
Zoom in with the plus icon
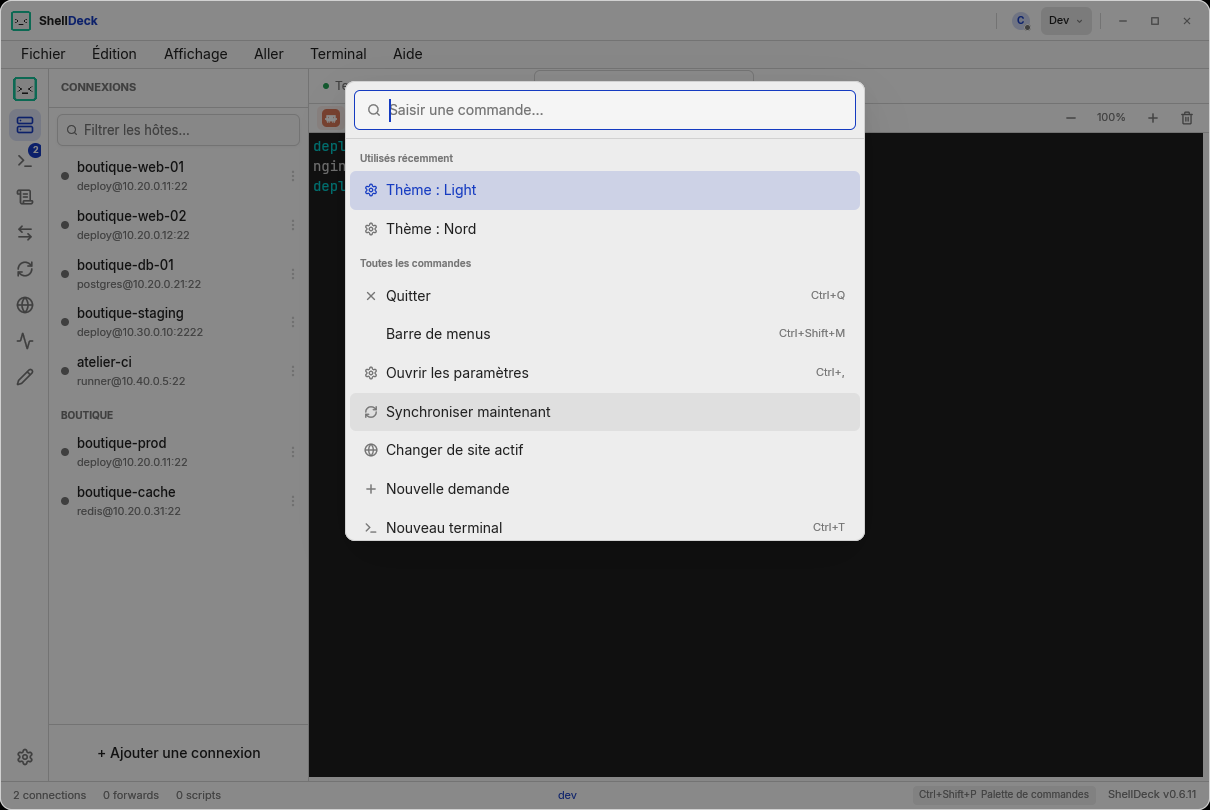tap(1153, 118)
